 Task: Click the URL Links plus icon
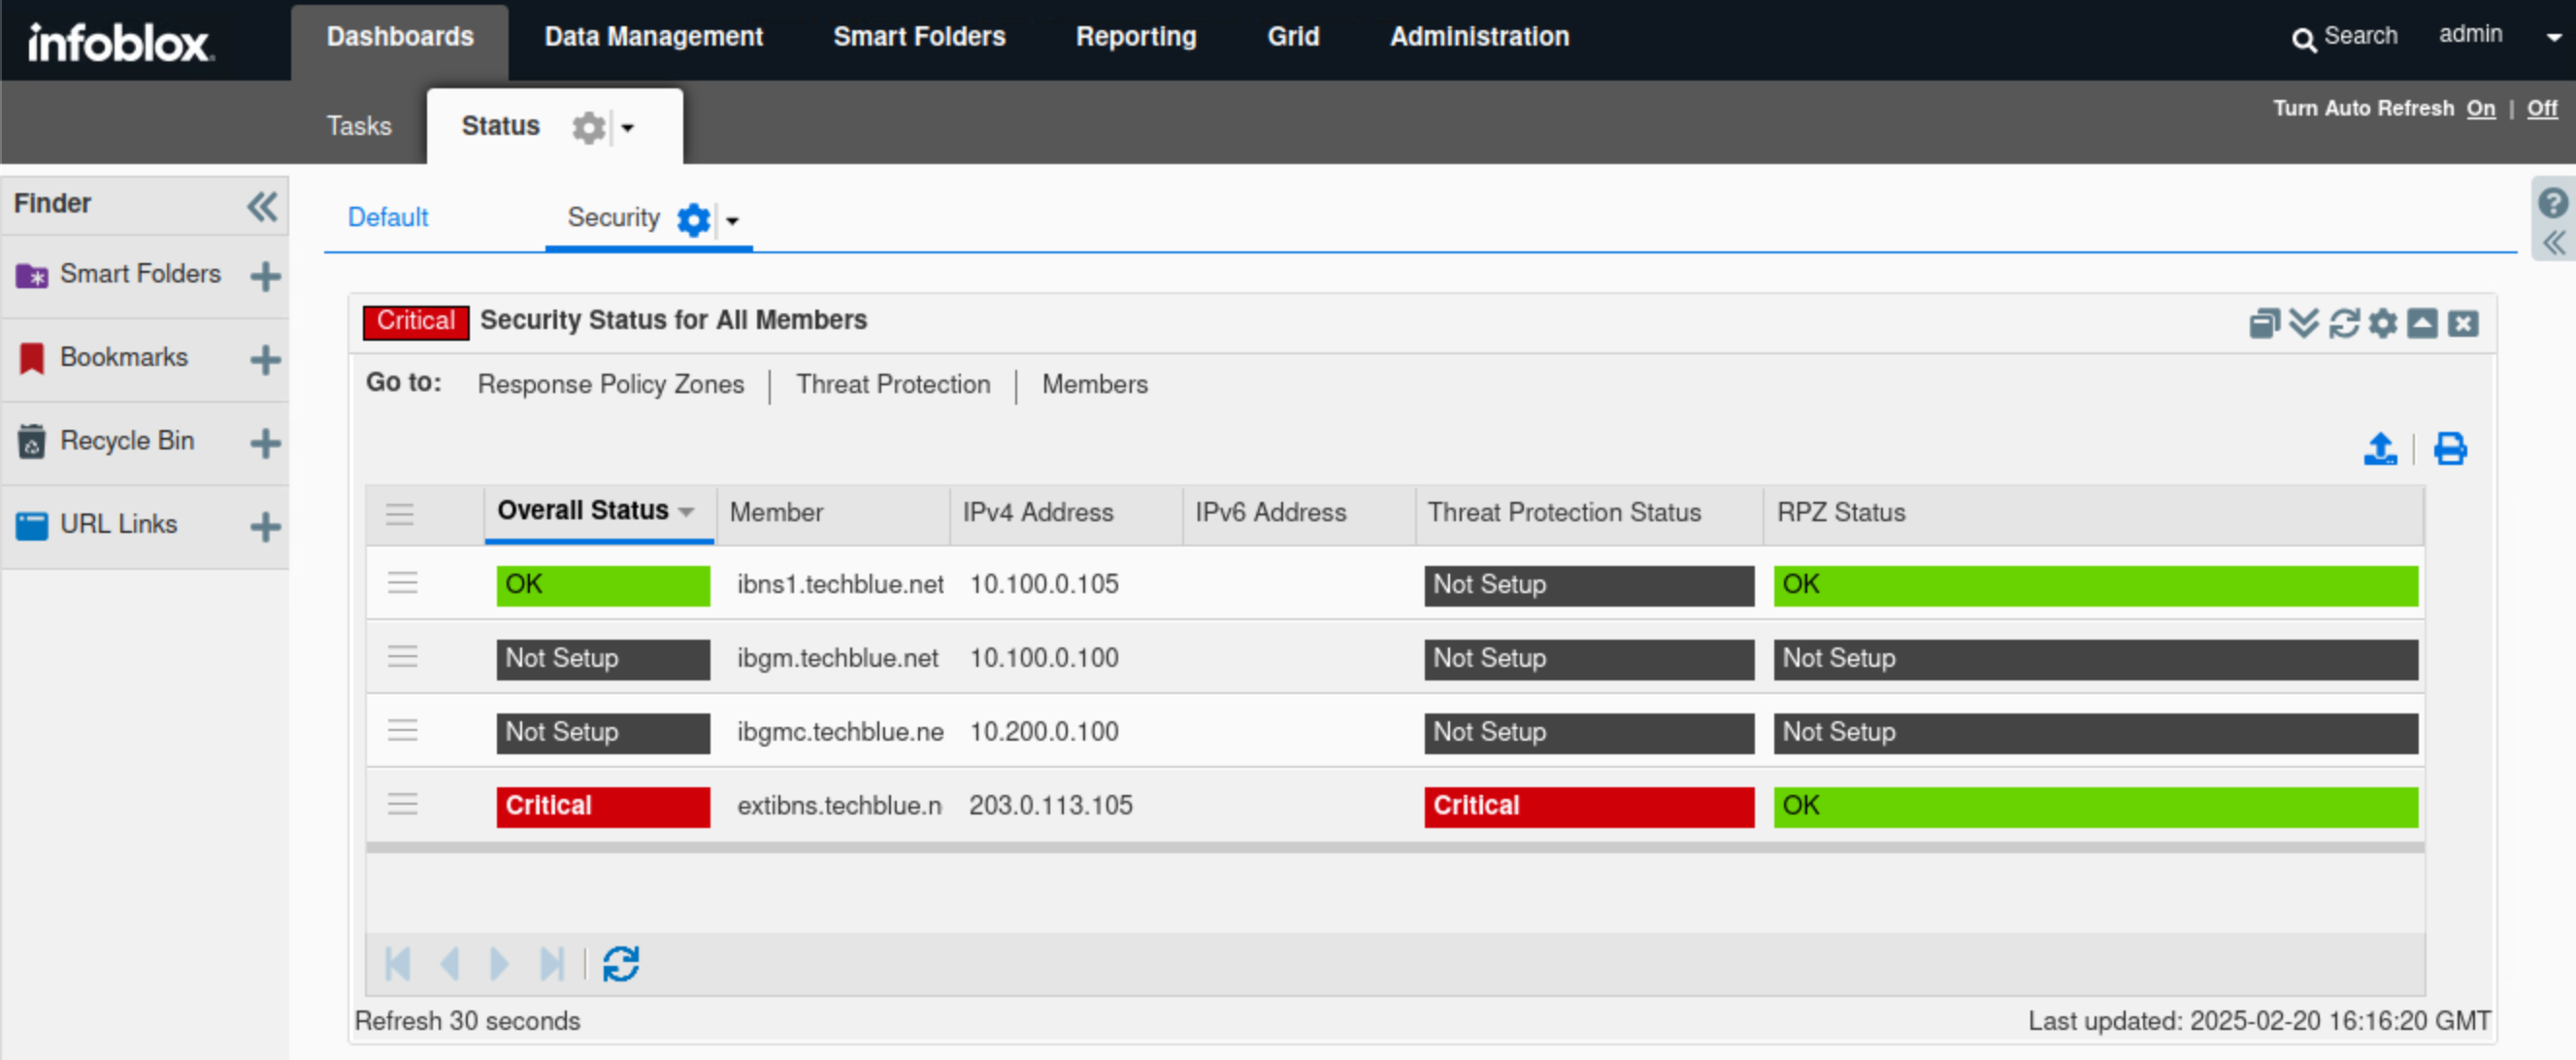click(x=265, y=526)
